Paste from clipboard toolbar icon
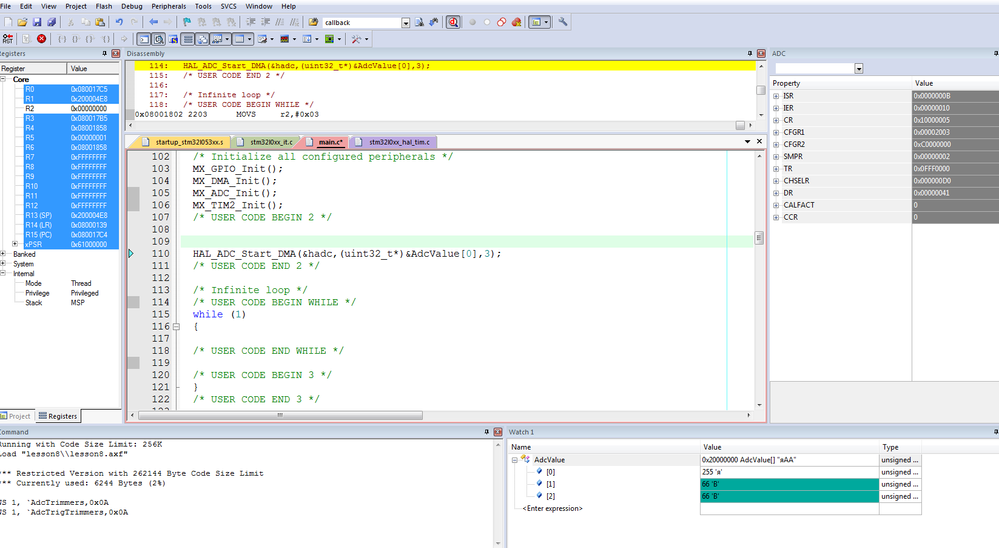Screen dimensions: 999x548 tap(100, 22)
